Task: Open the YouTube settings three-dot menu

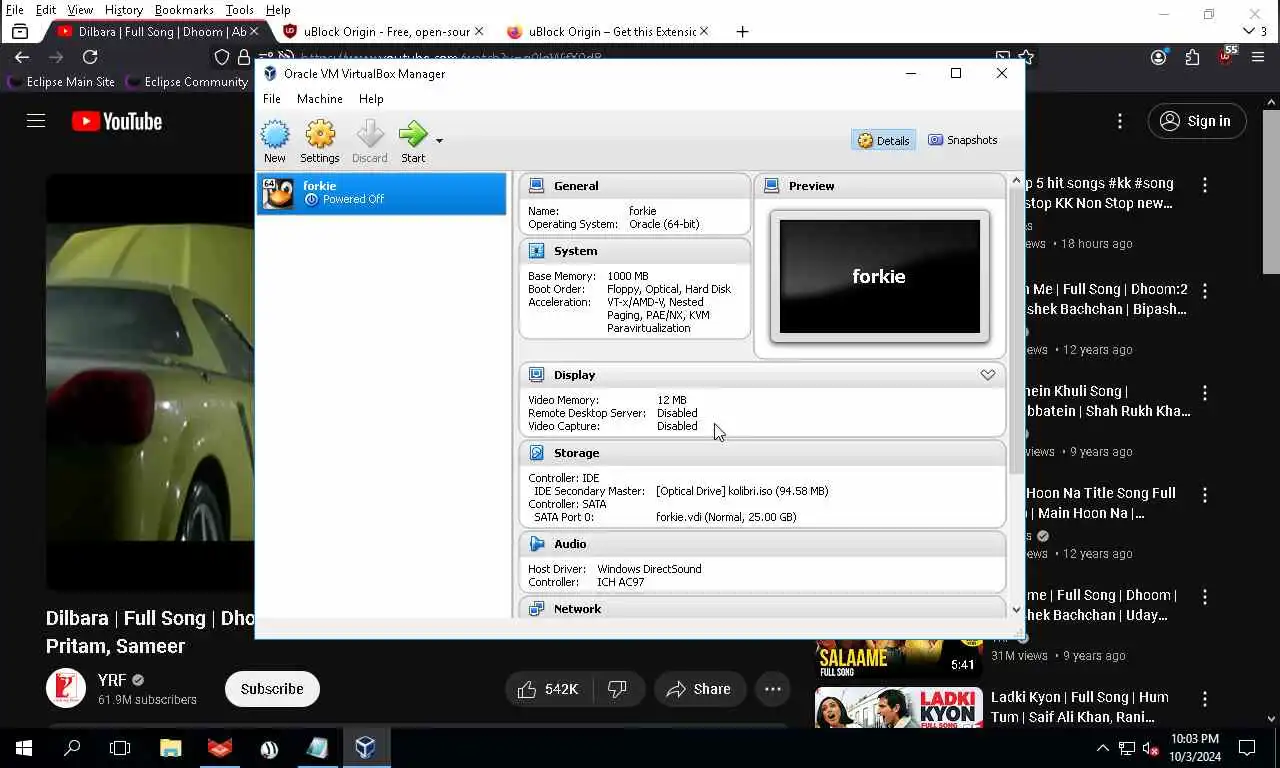Action: point(1120,121)
